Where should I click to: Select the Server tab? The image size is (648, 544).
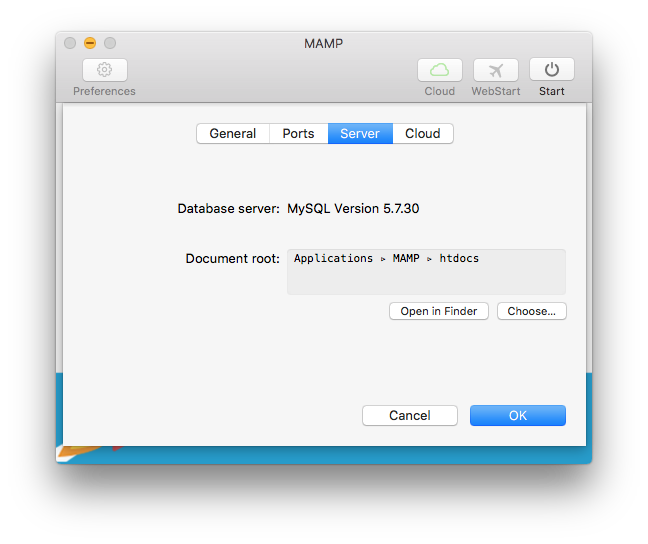pos(359,134)
